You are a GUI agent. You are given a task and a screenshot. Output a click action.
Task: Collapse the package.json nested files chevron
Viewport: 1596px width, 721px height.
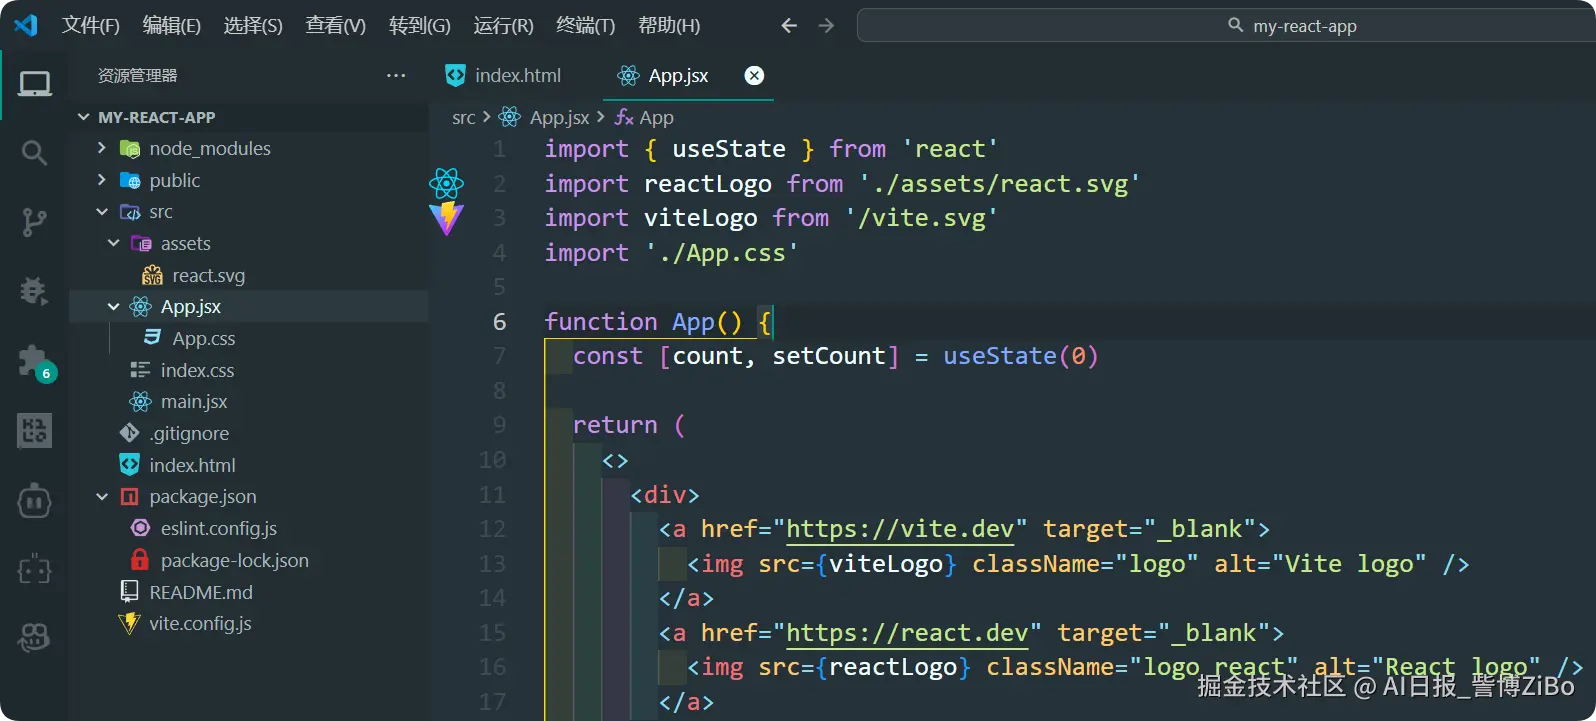(101, 497)
